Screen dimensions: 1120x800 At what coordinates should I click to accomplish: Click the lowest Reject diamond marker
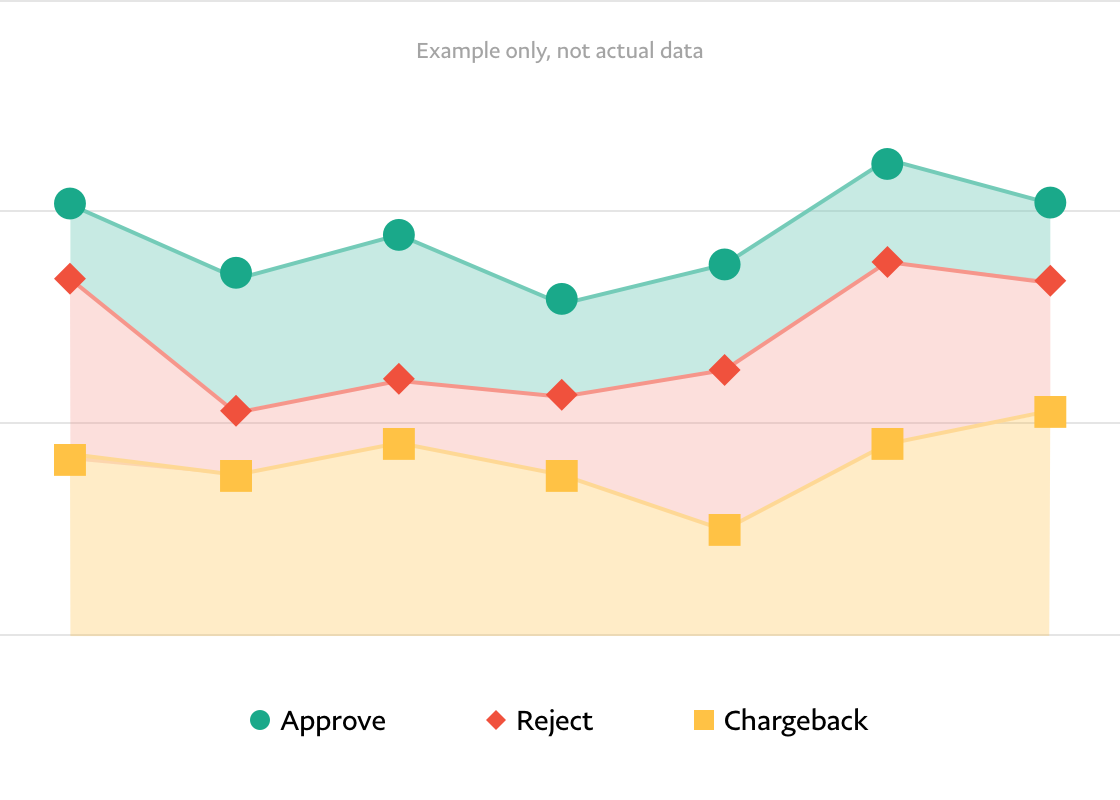click(x=236, y=411)
